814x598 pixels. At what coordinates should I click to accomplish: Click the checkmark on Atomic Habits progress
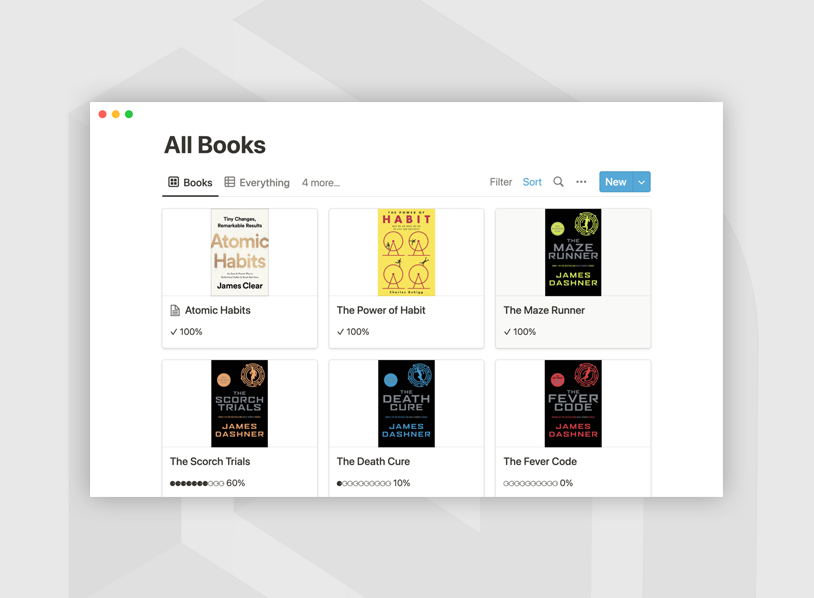[x=173, y=332]
